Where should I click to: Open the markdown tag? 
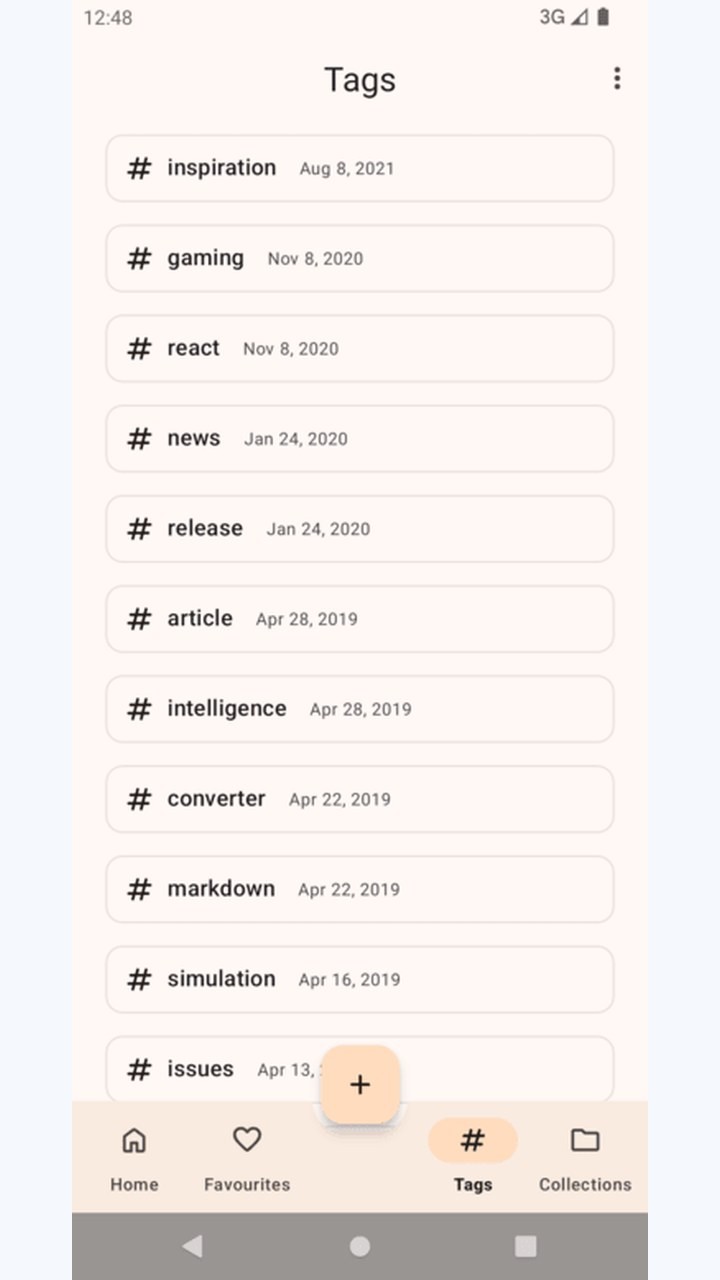point(360,888)
